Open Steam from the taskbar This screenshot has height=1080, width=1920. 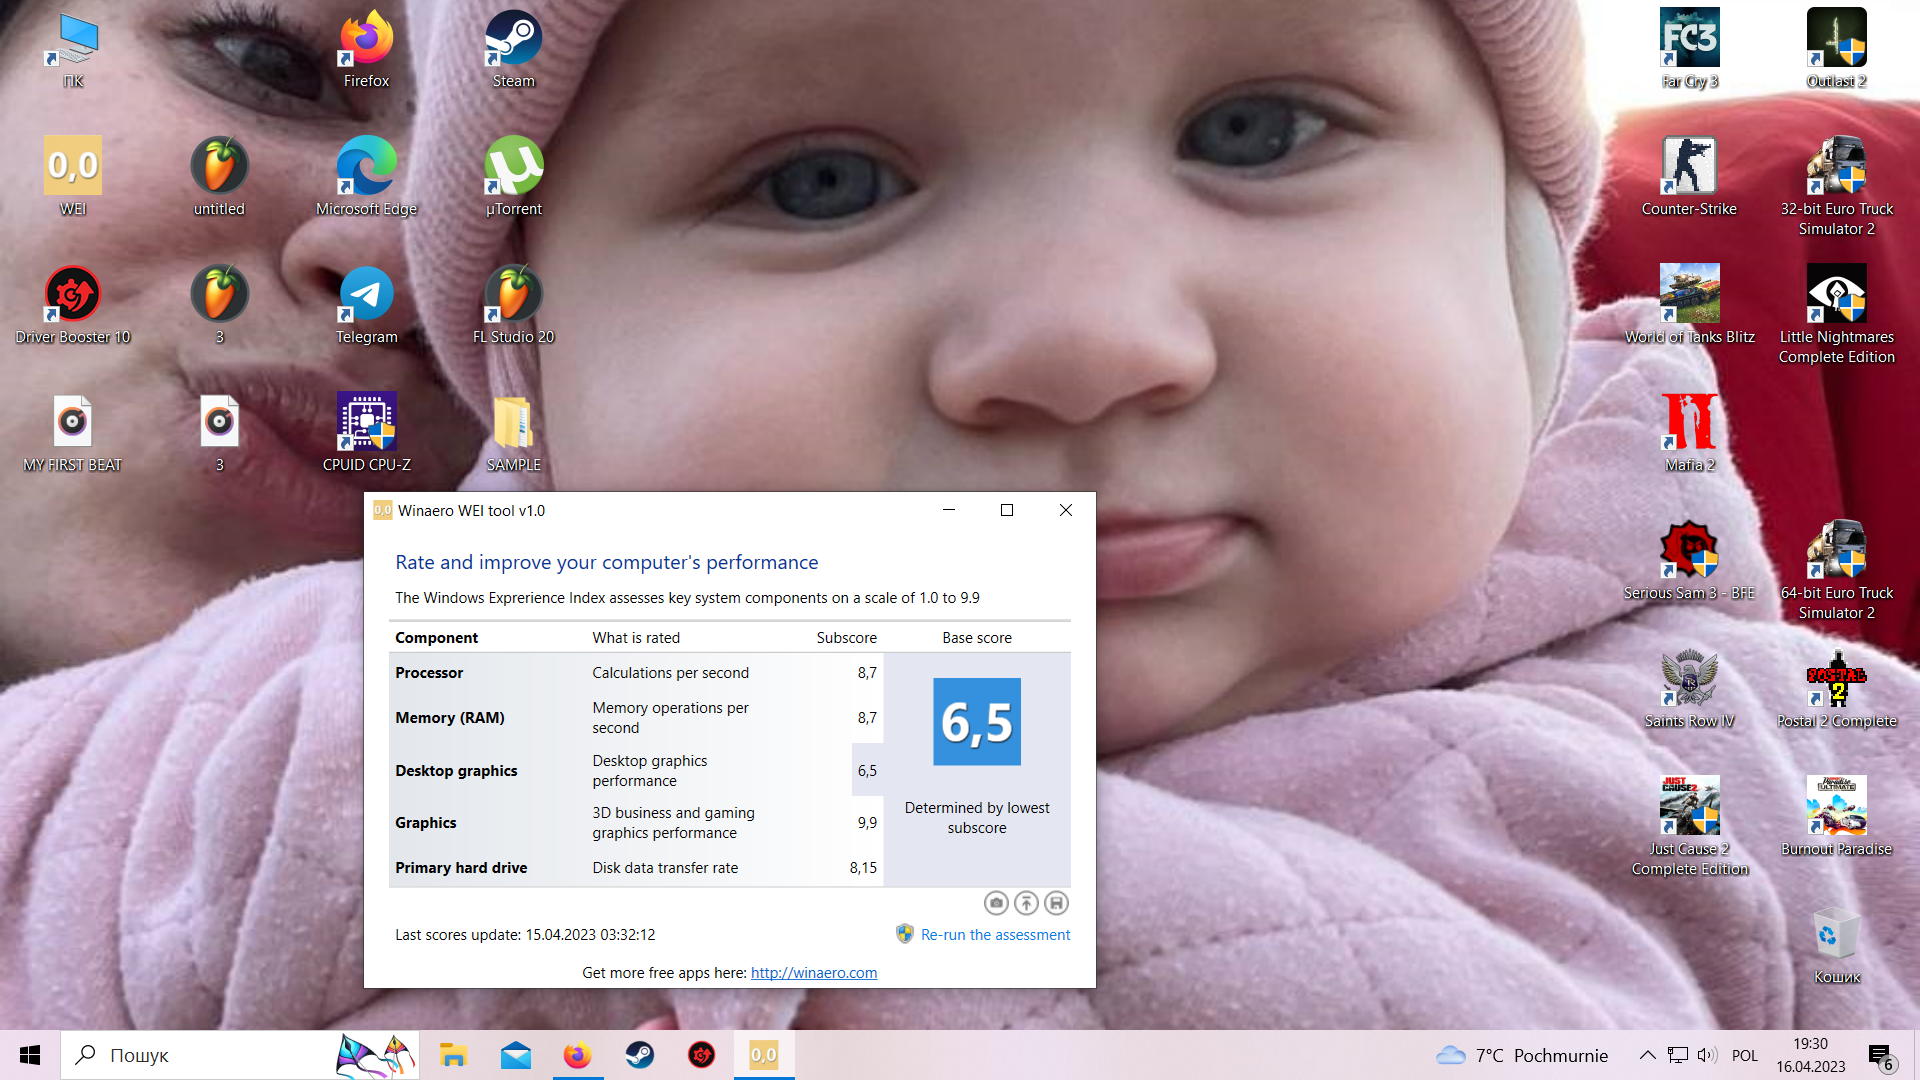point(639,1055)
